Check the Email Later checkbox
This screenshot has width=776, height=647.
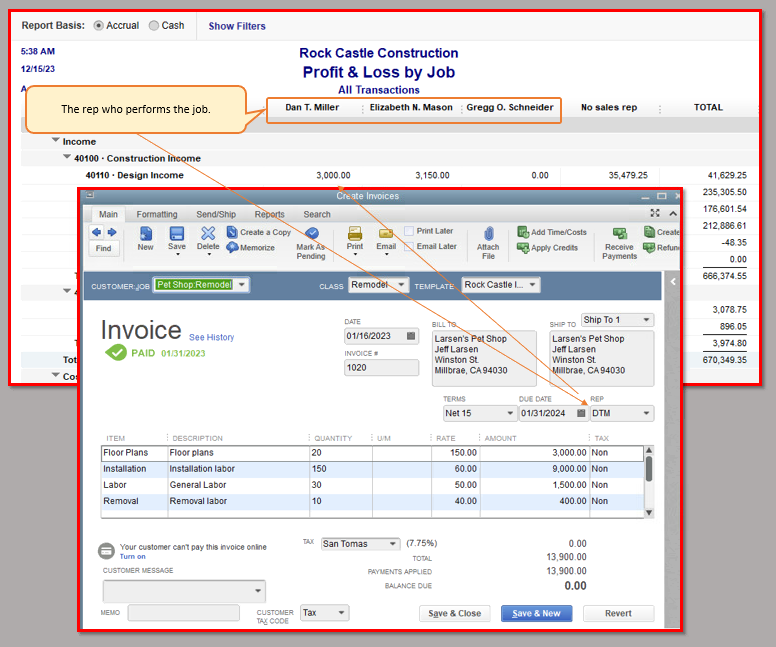[409, 247]
